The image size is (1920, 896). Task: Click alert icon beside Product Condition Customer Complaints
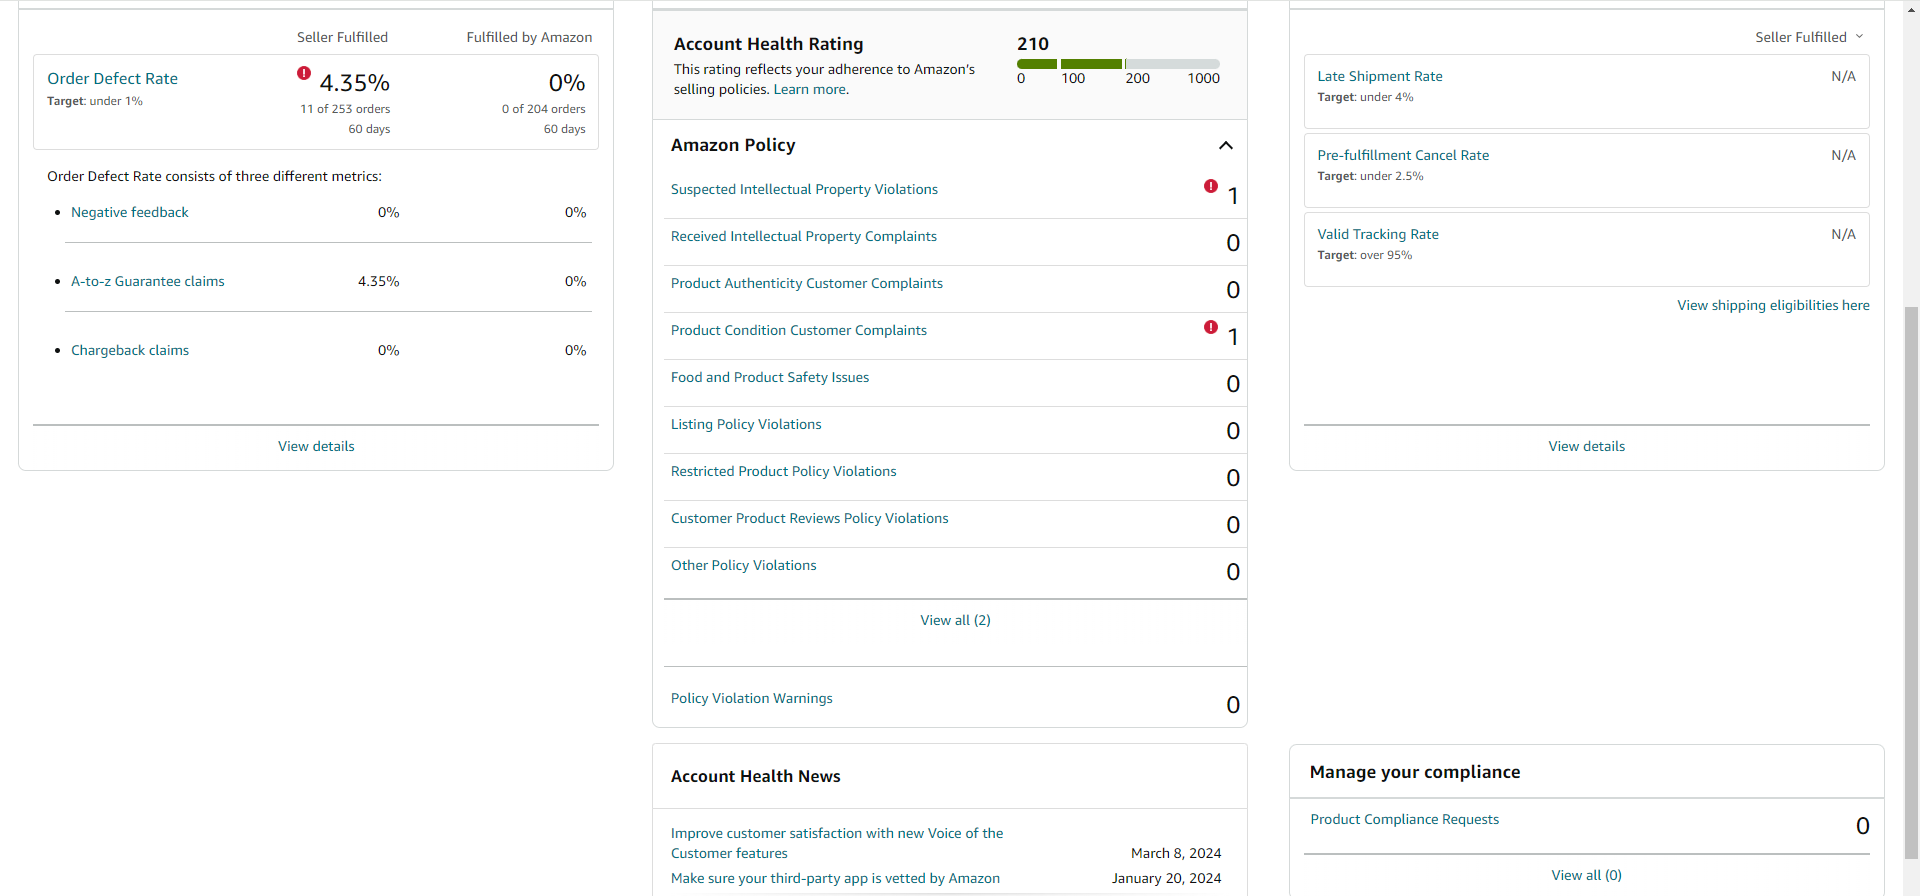point(1211,327)
